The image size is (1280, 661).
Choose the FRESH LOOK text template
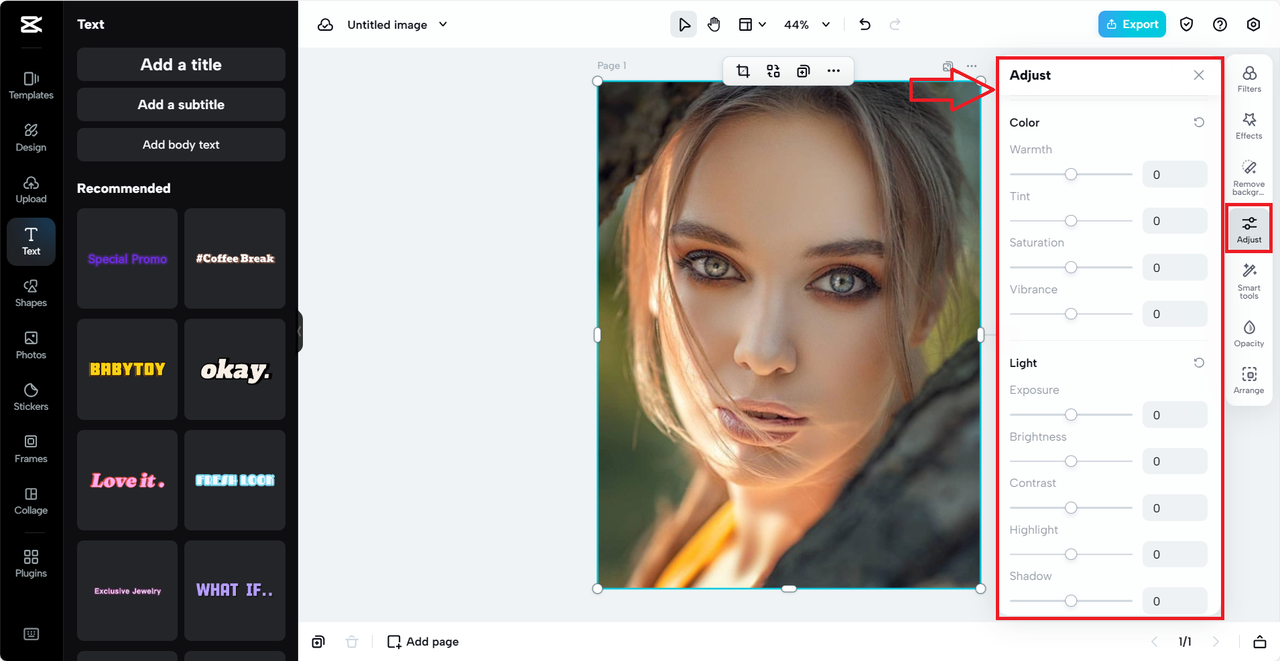tap(235, 480)
